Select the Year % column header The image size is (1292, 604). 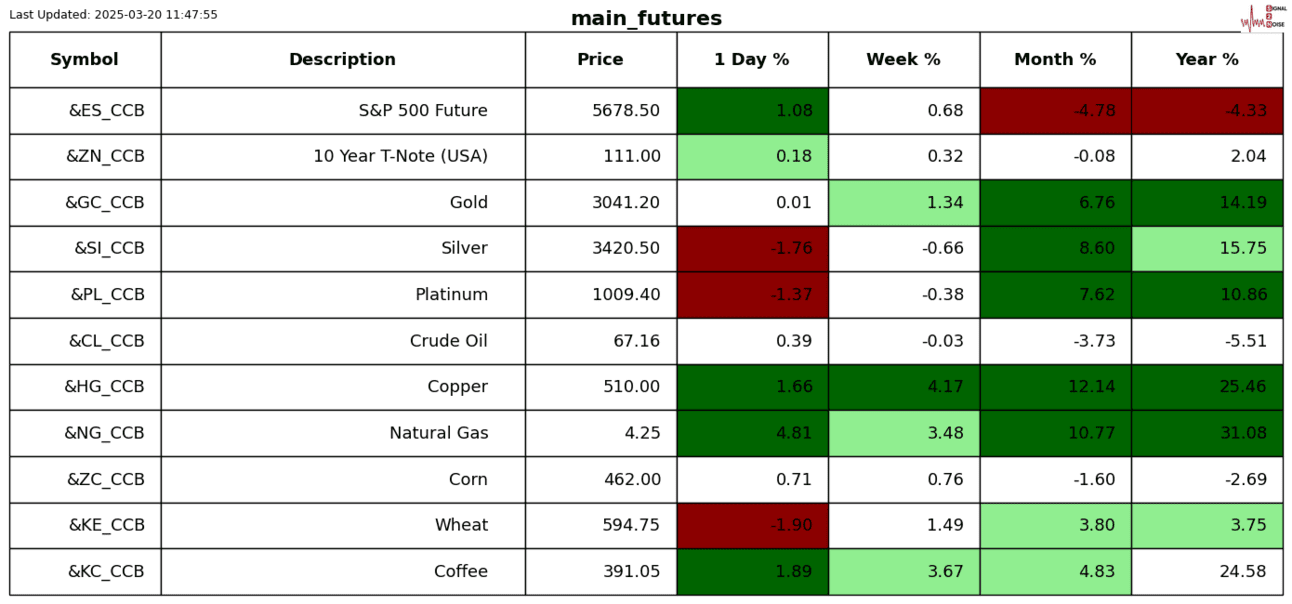click(1207, 60)
